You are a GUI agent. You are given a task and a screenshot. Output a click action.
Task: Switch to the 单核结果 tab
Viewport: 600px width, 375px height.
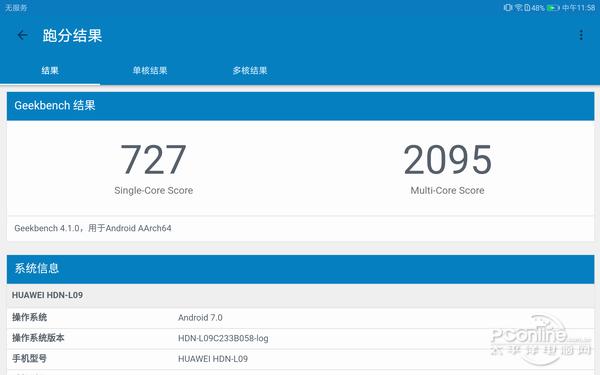click(150, 70)
